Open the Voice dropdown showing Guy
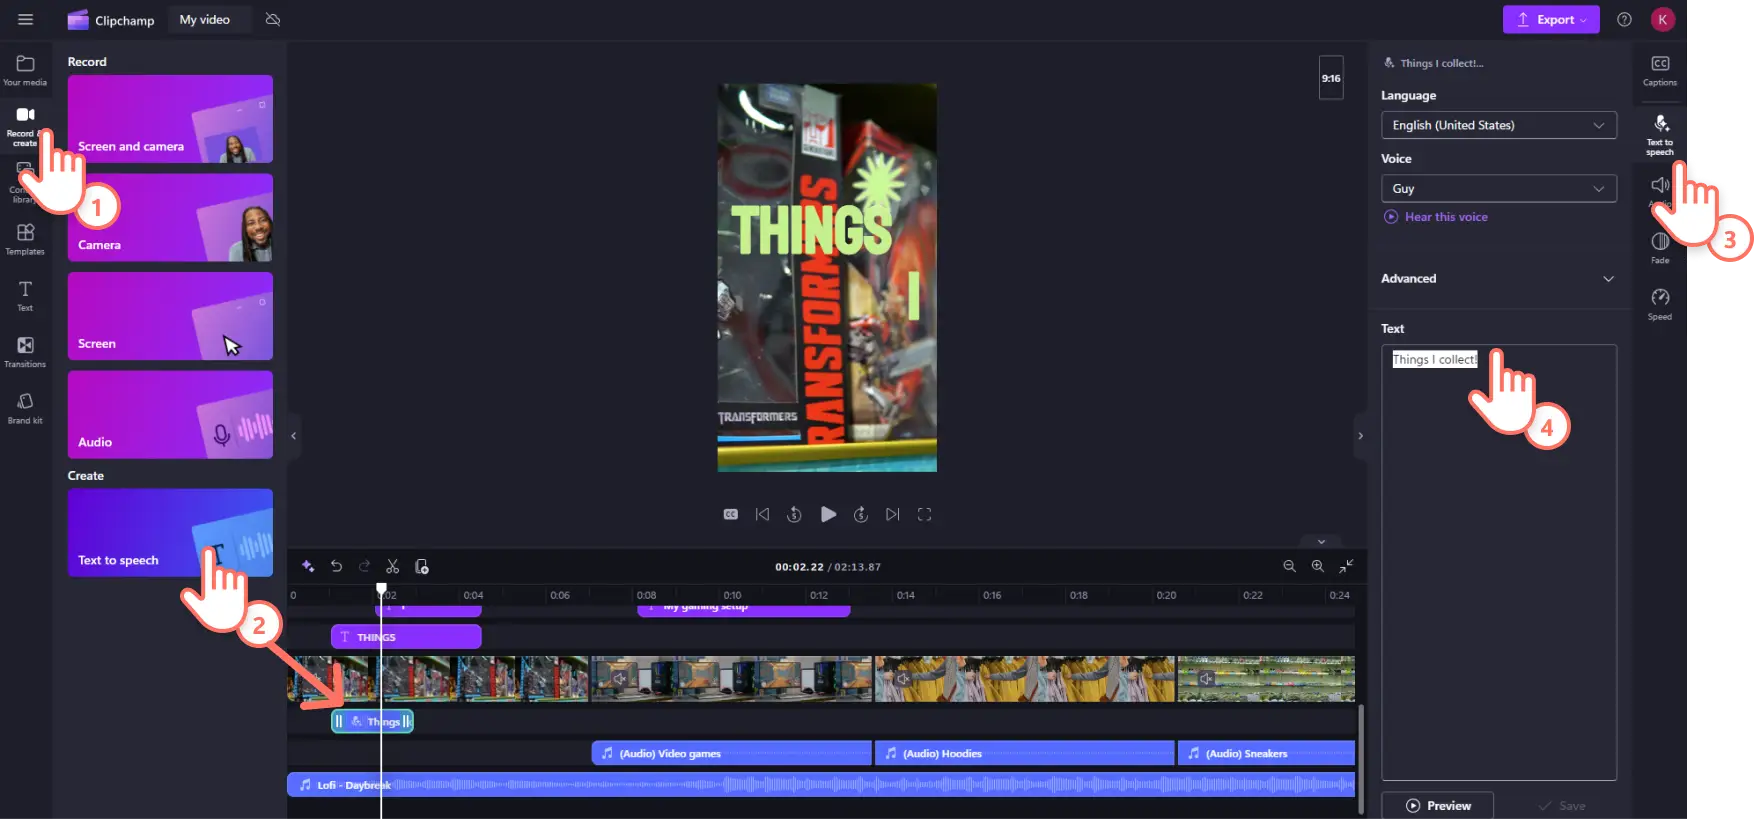Viewport: 1754px width, 819px height. tap(1498, 189)
